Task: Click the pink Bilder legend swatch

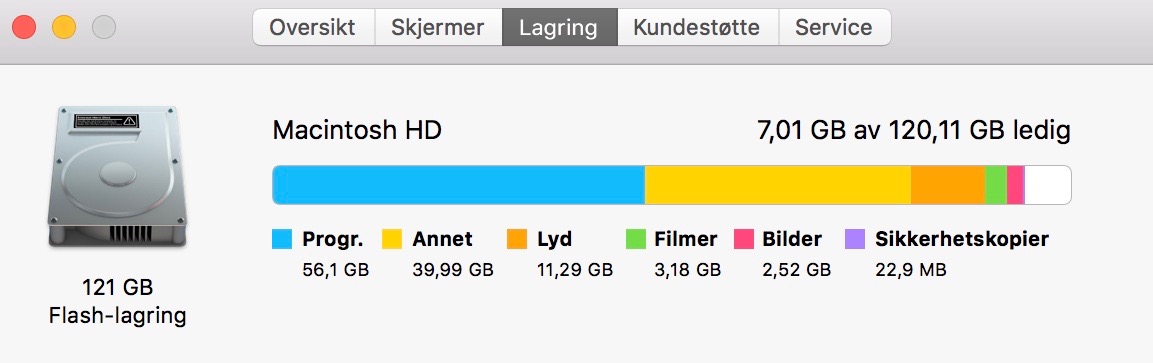Action: click(744, 239)
